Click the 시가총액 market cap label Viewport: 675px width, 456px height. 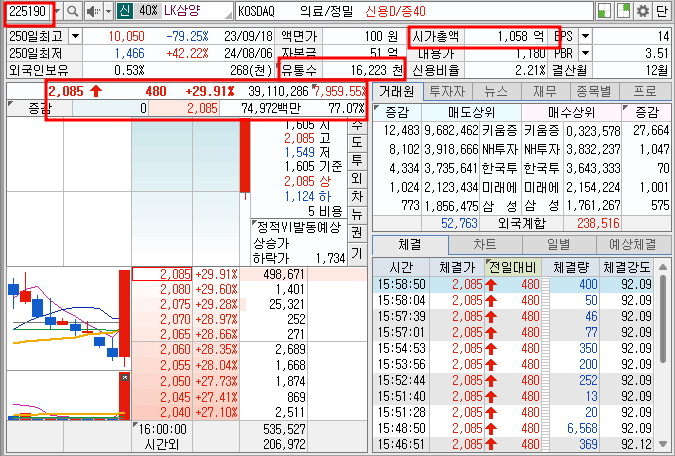tap(436, 36)
